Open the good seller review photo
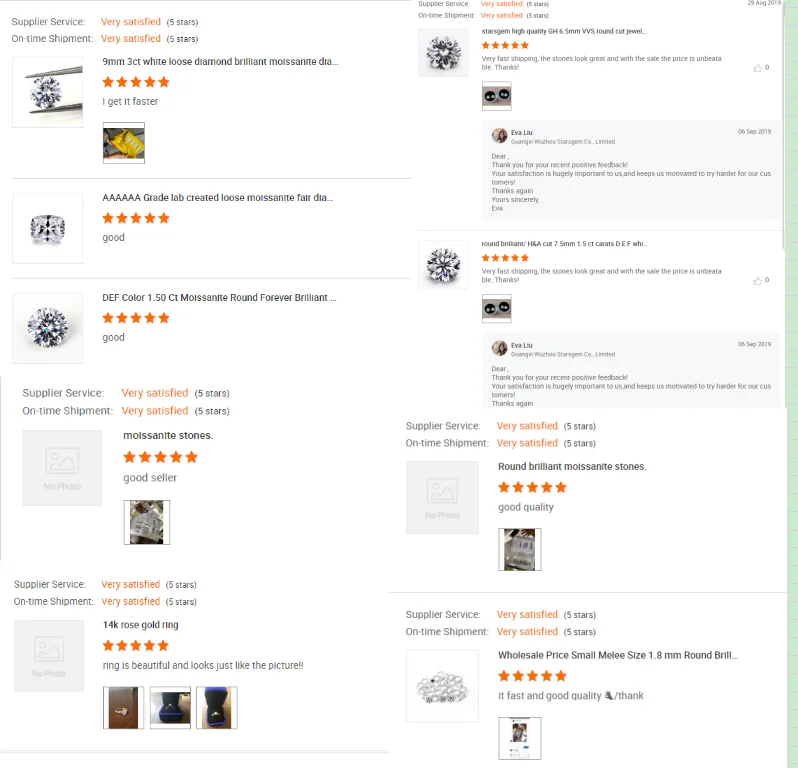 147,522
